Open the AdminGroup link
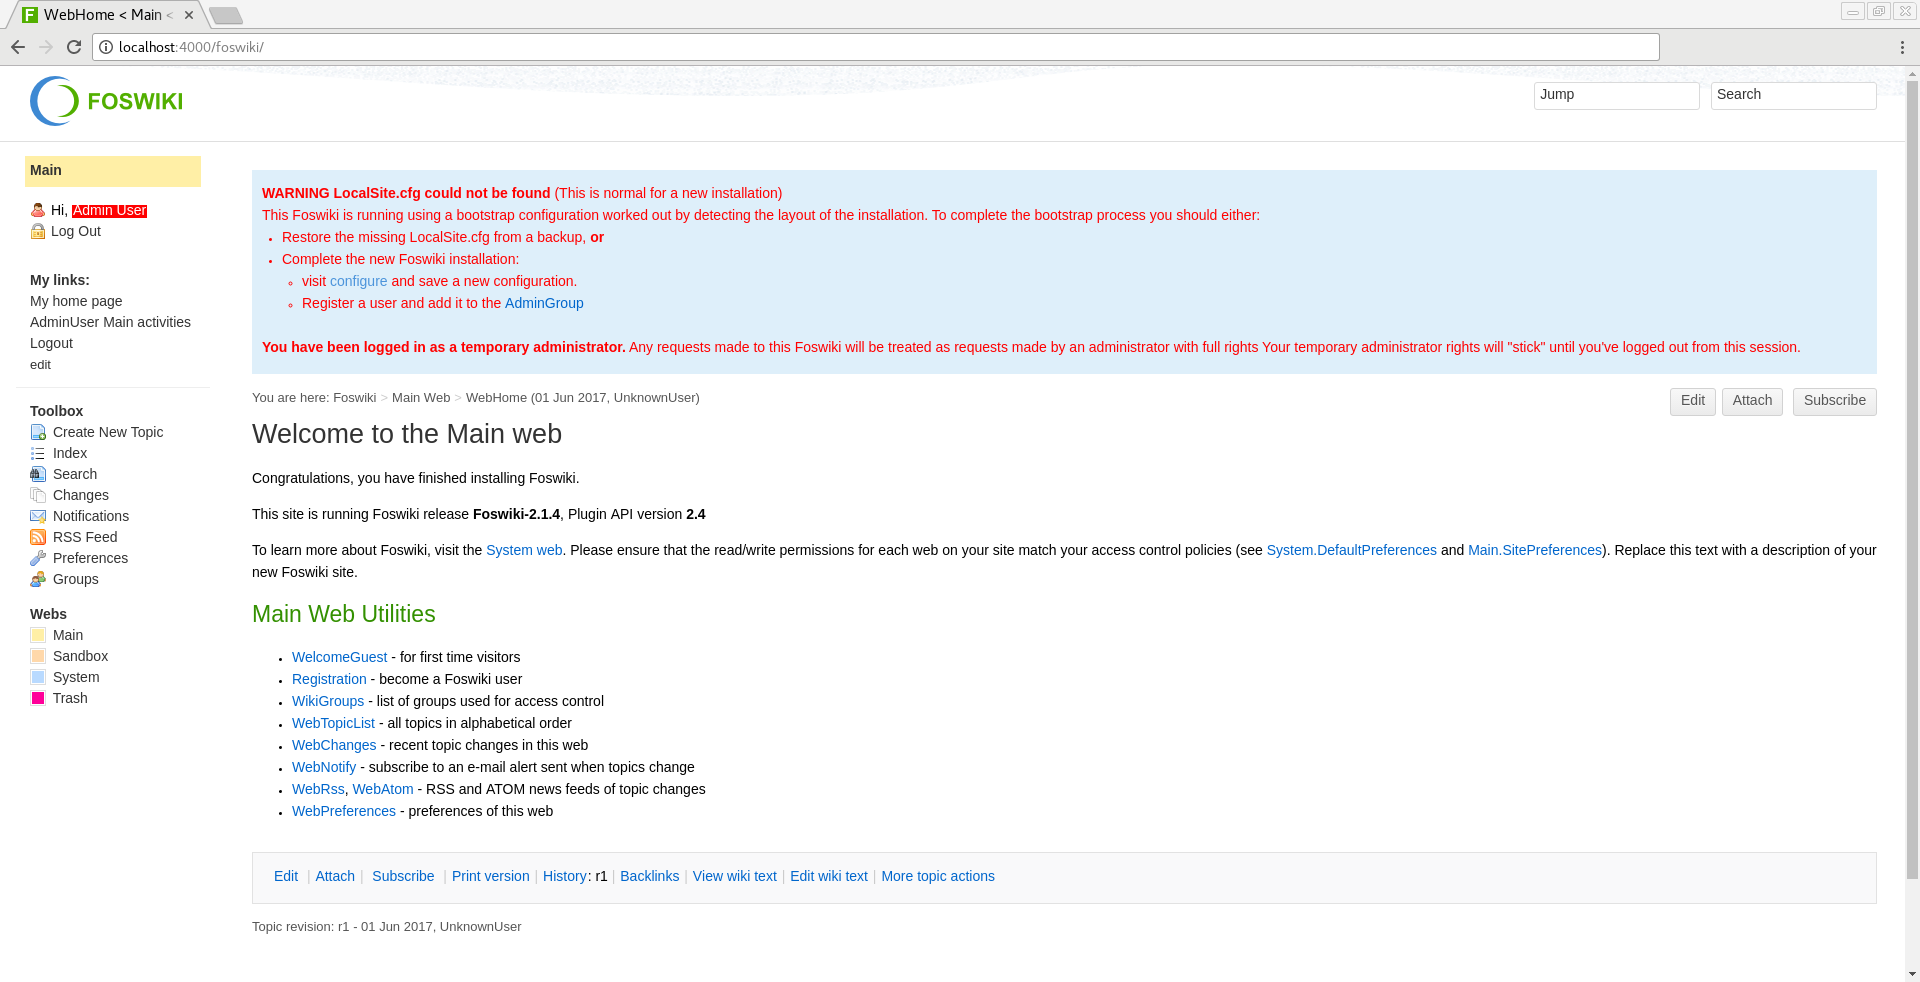Screen dimensions: 1920x982 (x=544, y=303)
